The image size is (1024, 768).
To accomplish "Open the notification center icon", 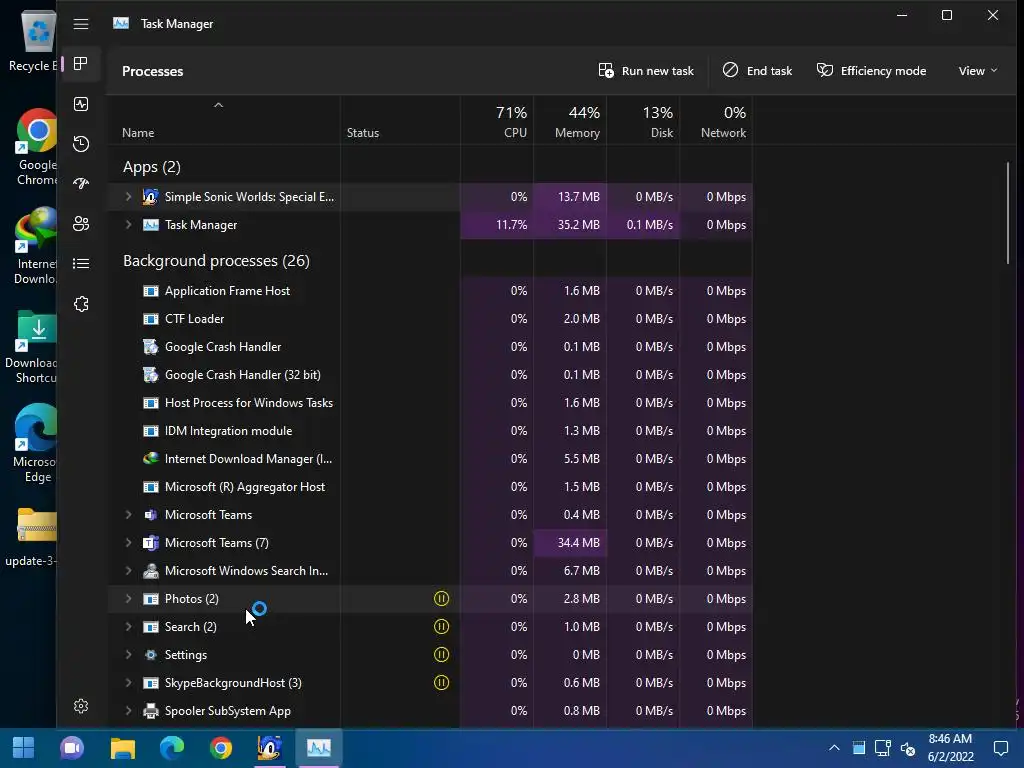I will pyautogui.click(x=1000, y=748).
